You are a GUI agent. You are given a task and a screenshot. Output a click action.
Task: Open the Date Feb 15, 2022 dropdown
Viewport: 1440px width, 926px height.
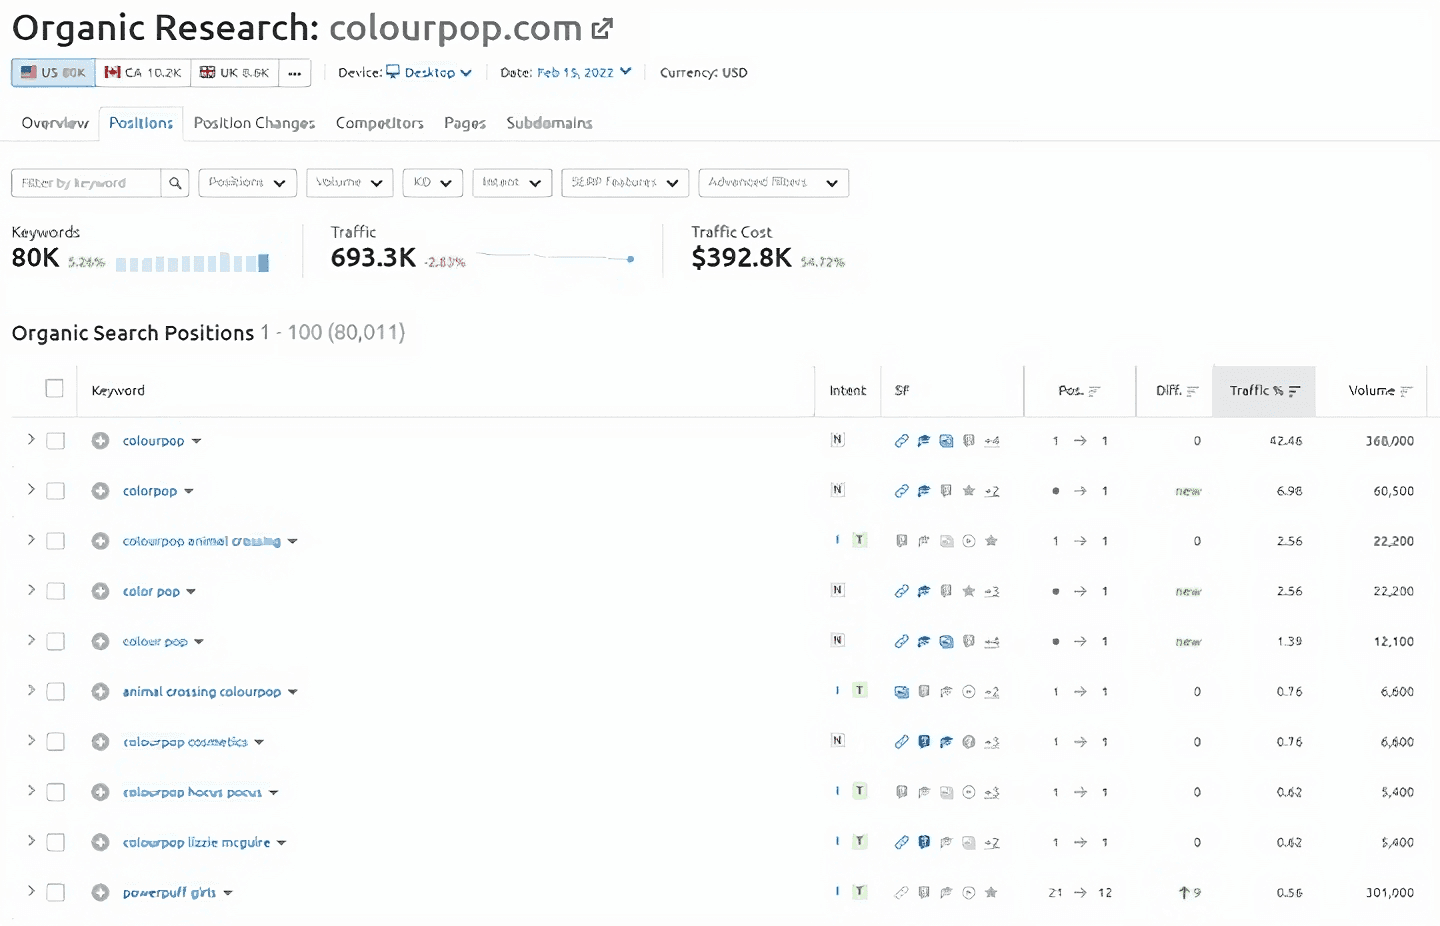pos(584,72)
